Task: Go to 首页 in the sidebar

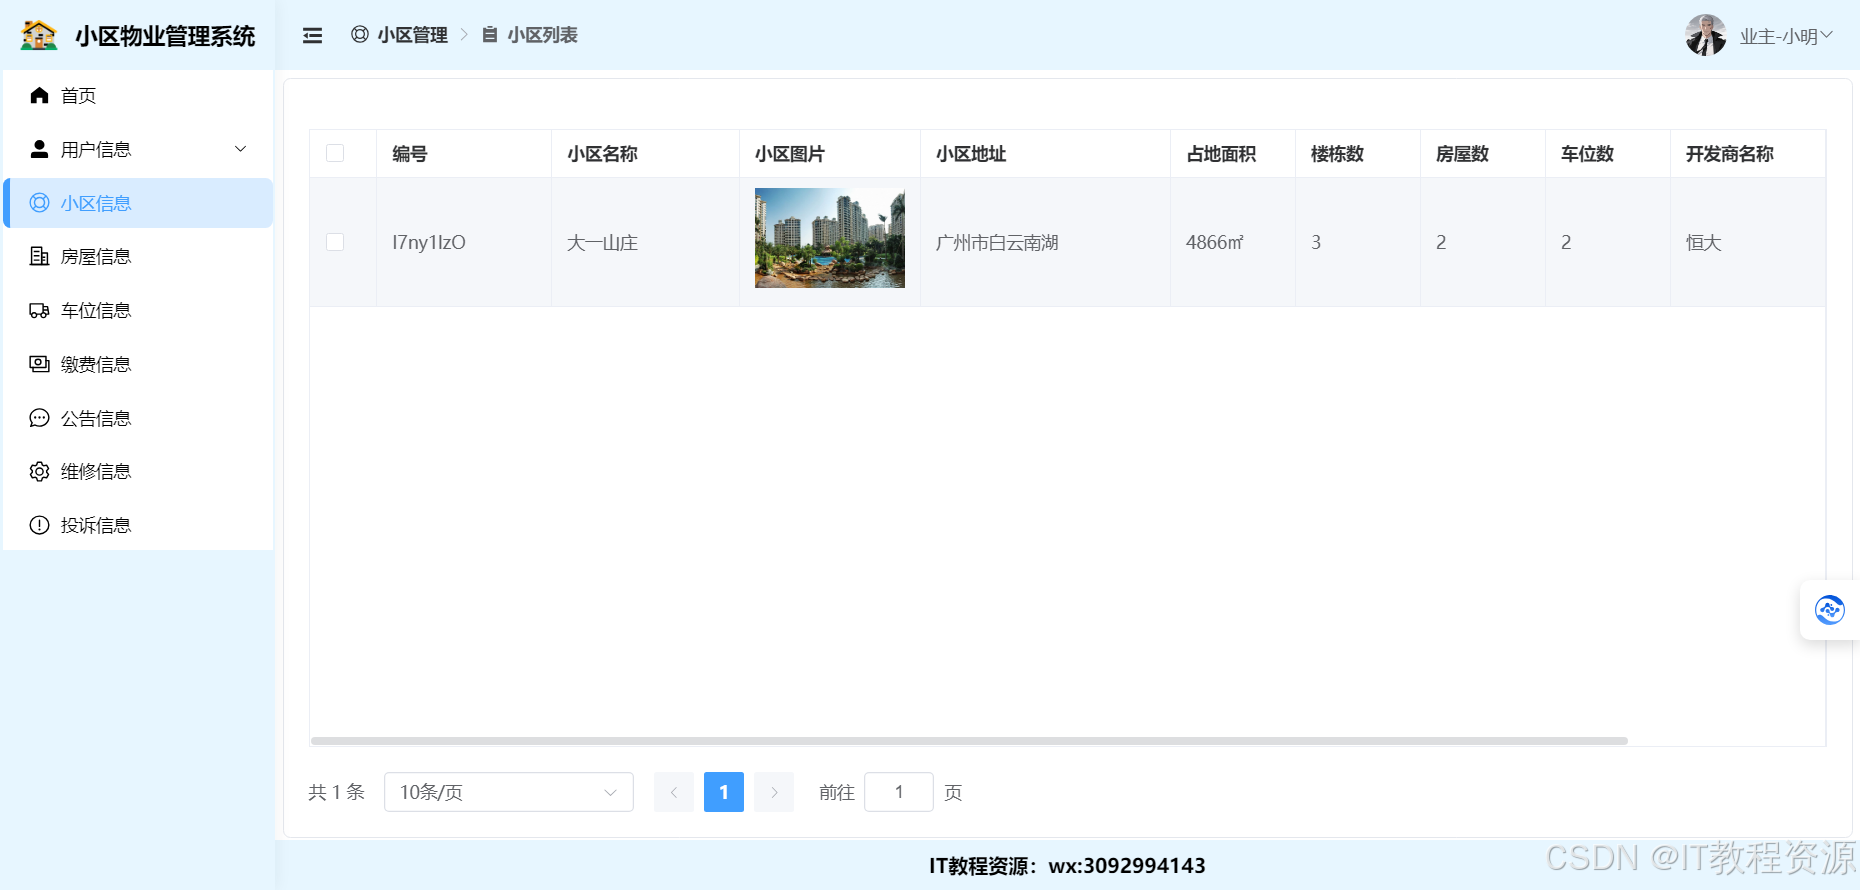Action: 139,95
